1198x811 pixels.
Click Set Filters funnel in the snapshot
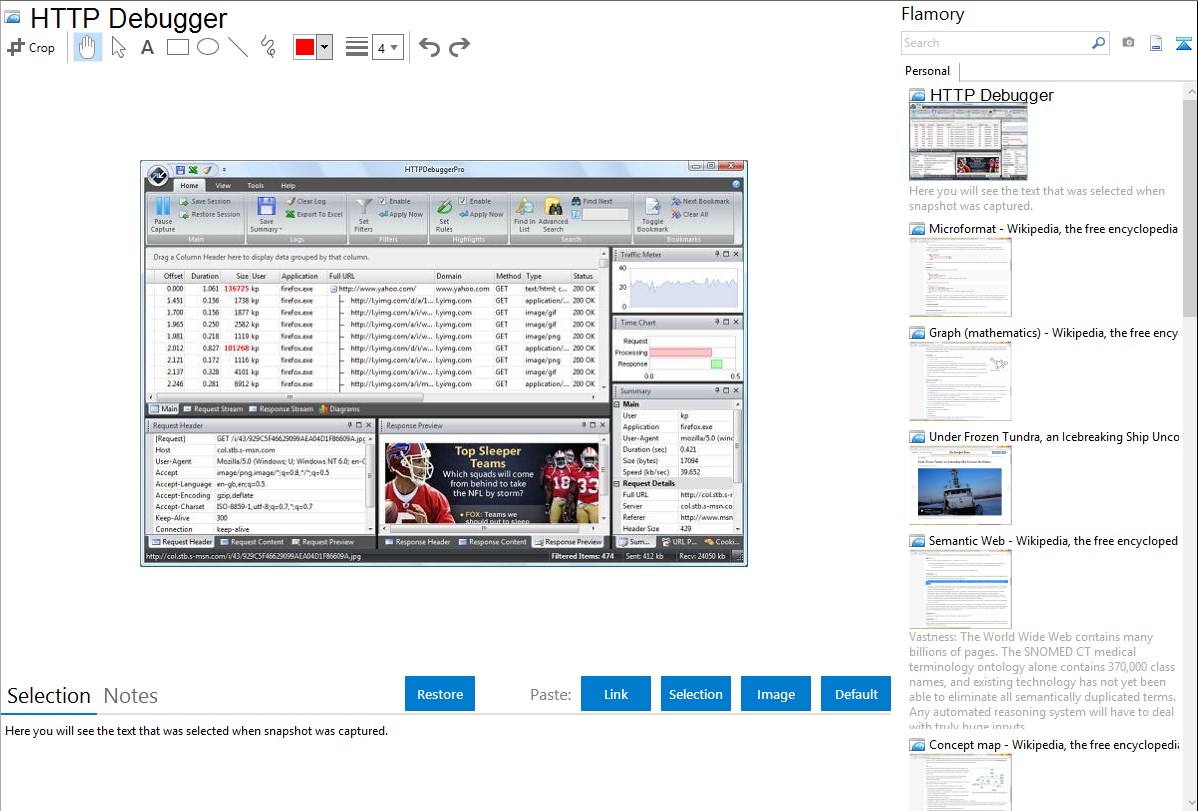(x=364, y=215)
